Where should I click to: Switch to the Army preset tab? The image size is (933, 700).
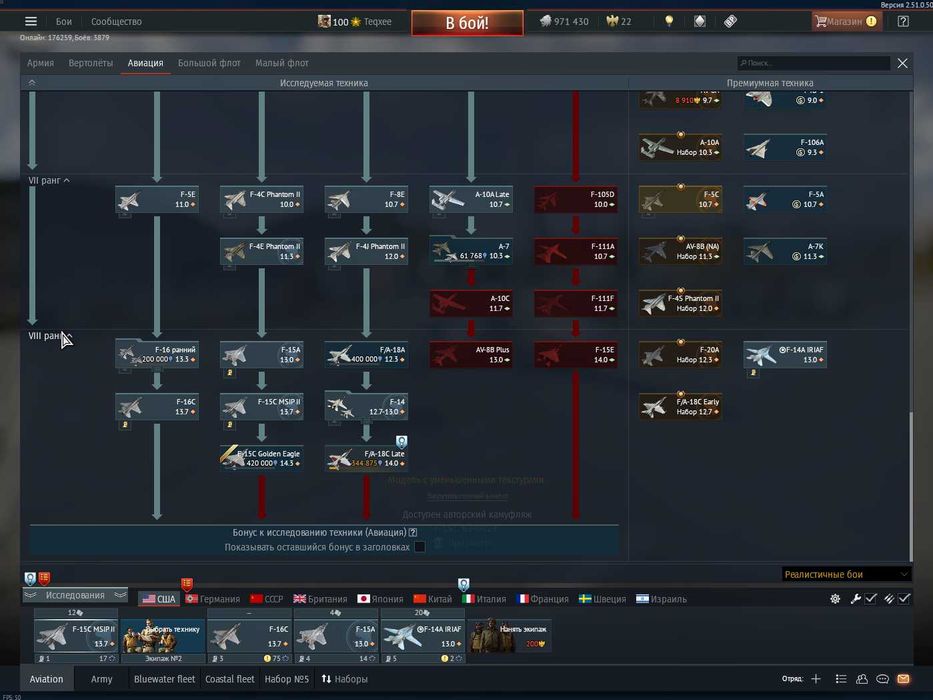[x=101, y=679]
